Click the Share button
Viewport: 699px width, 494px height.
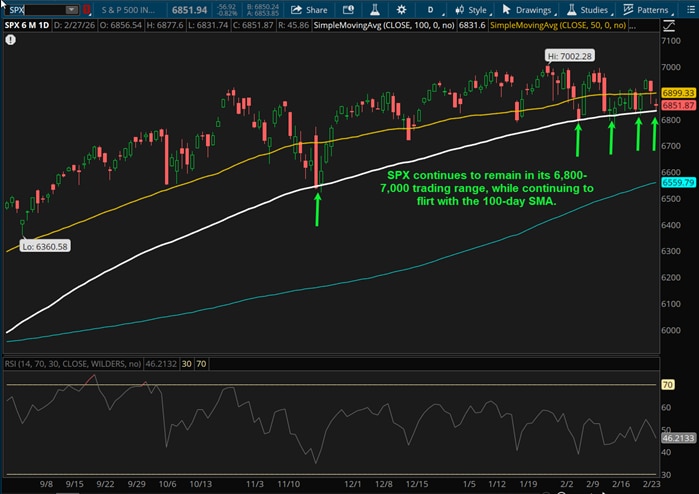[x=309, y=10]
